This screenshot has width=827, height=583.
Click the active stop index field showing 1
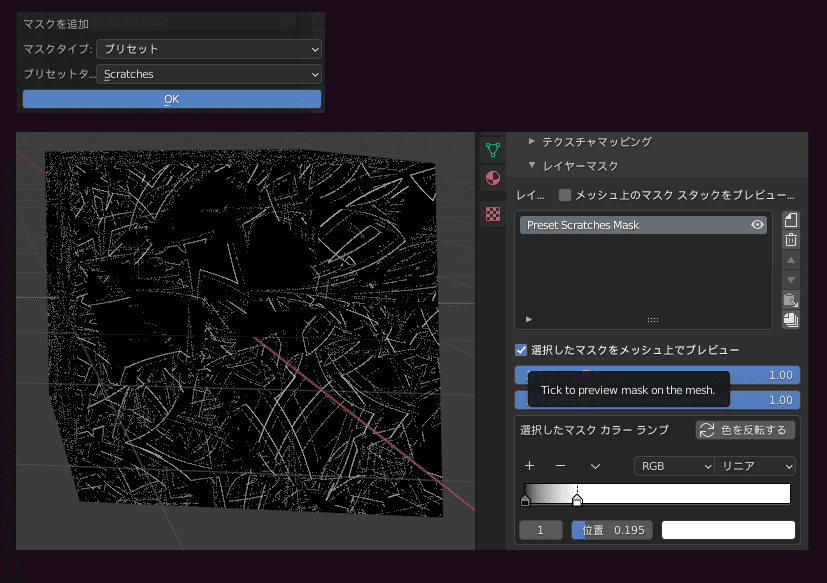(541, 530)
